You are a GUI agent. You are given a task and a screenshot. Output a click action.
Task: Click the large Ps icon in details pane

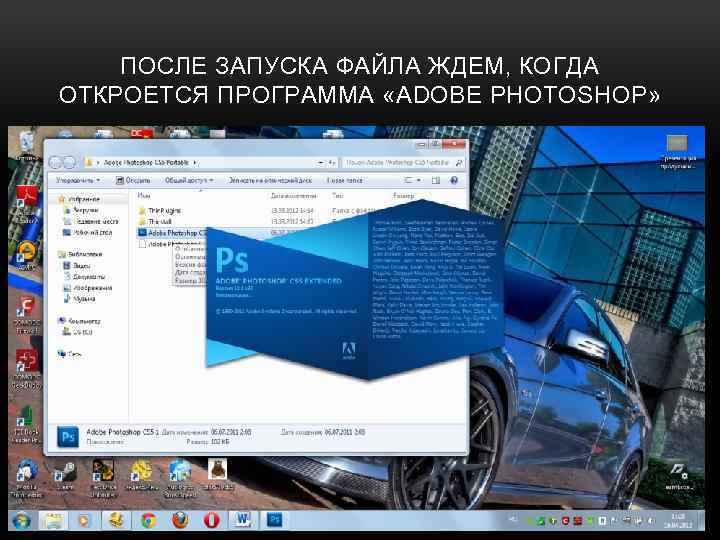(x=68, y=437)
